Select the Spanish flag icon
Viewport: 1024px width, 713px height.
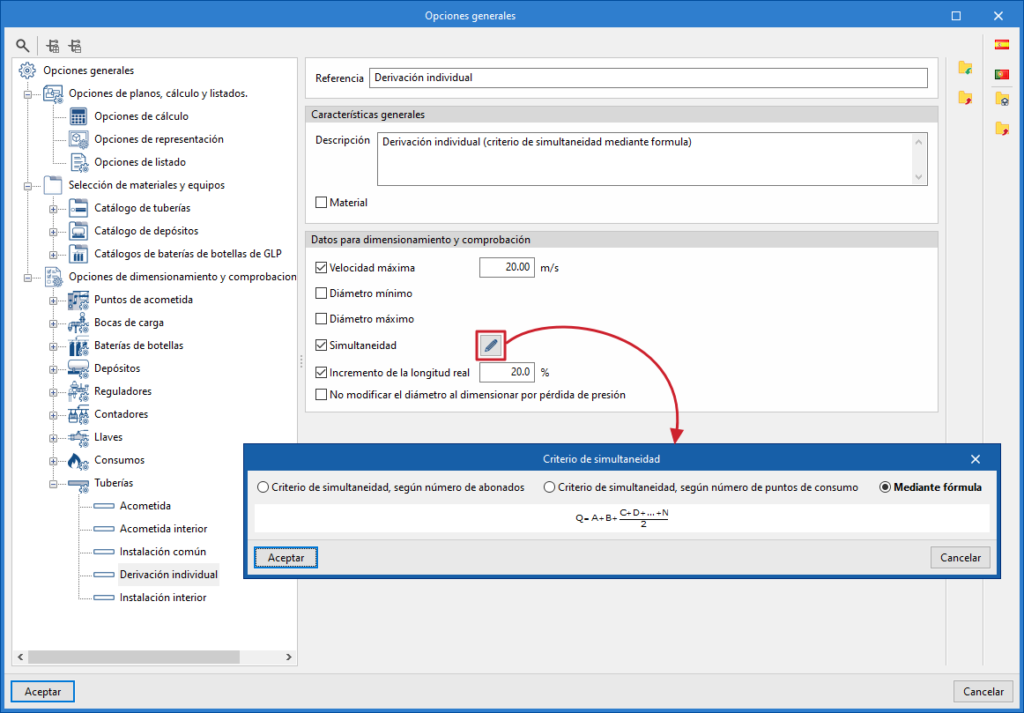[1001, 44]
